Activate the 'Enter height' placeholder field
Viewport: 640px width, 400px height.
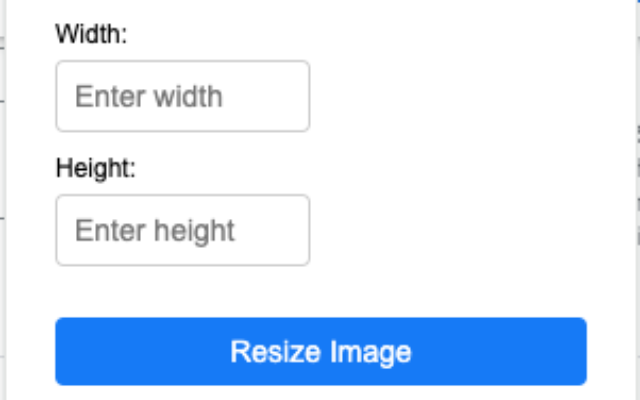point(182,230)
